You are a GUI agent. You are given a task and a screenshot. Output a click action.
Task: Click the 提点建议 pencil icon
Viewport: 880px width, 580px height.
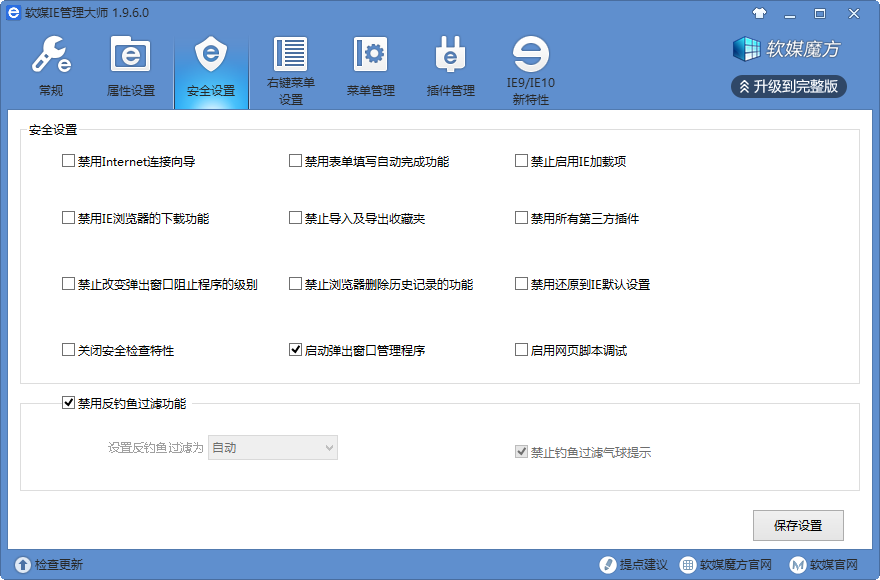click(608, 565)
